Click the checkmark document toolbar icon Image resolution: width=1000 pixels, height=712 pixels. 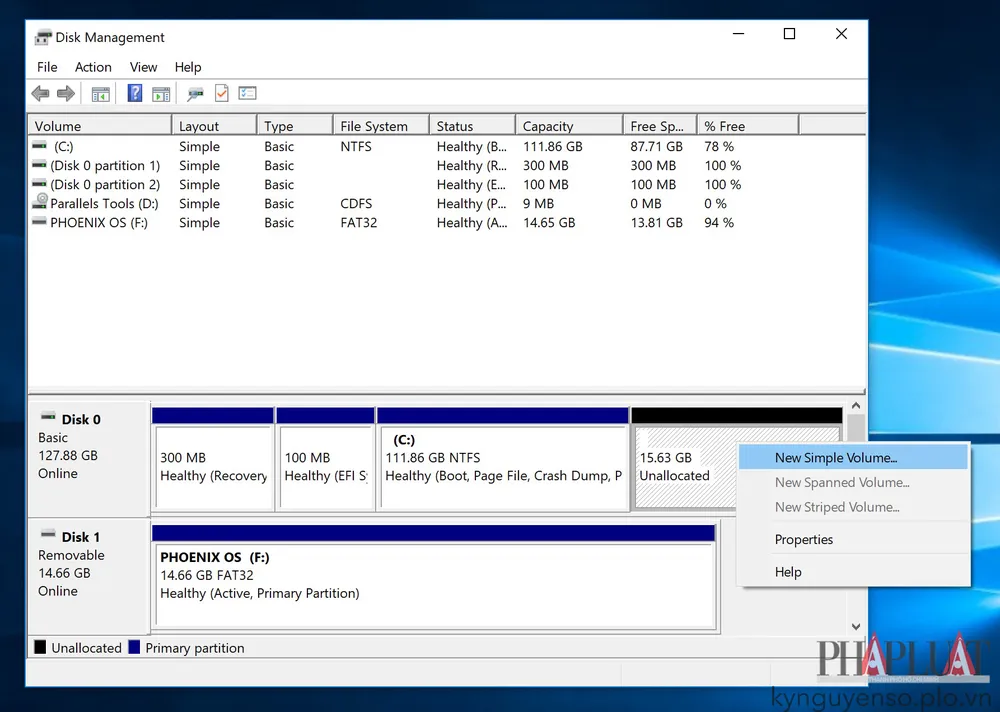221,94
